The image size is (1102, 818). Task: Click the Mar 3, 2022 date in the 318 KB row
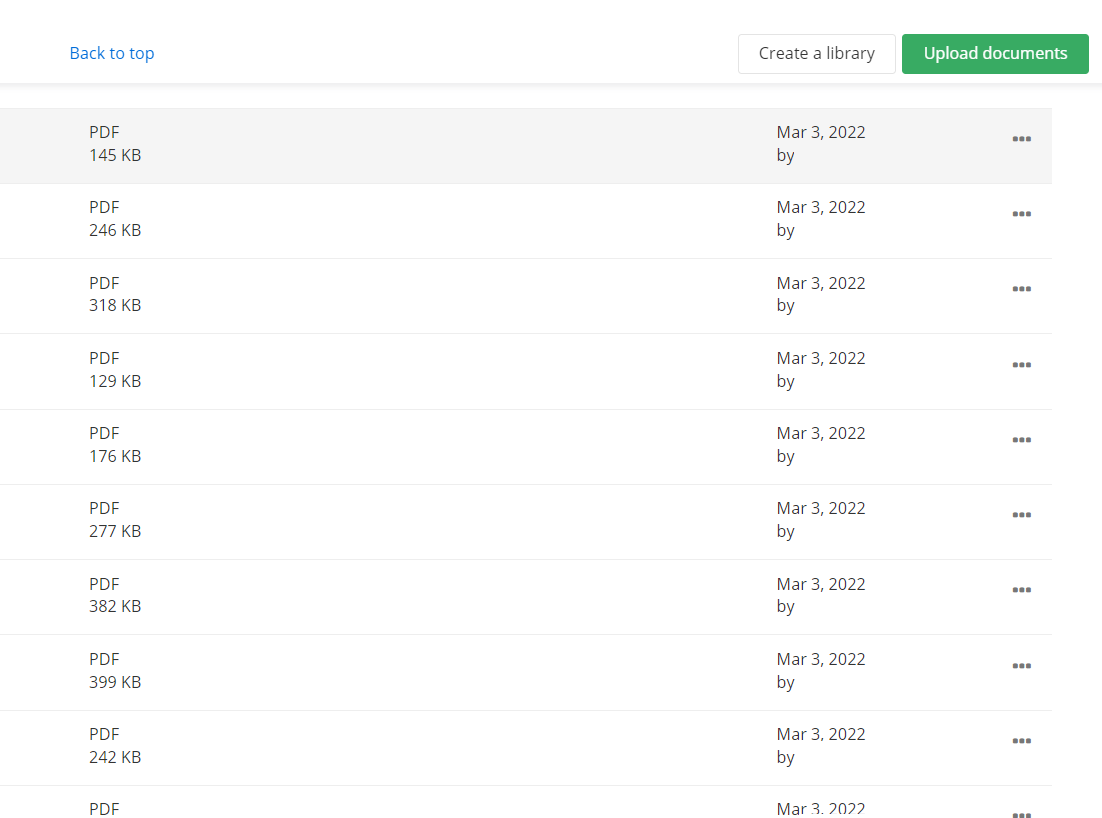(x=821, y=283)
